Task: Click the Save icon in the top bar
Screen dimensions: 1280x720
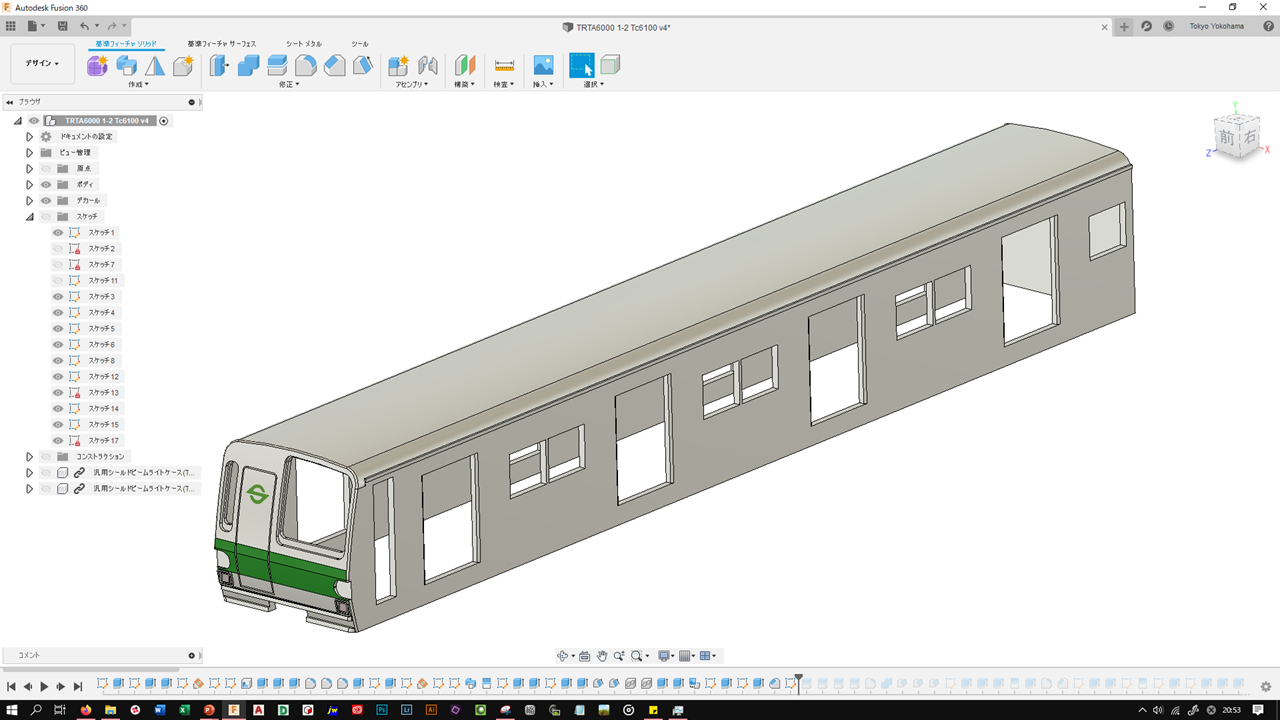Action: (63, 26)
